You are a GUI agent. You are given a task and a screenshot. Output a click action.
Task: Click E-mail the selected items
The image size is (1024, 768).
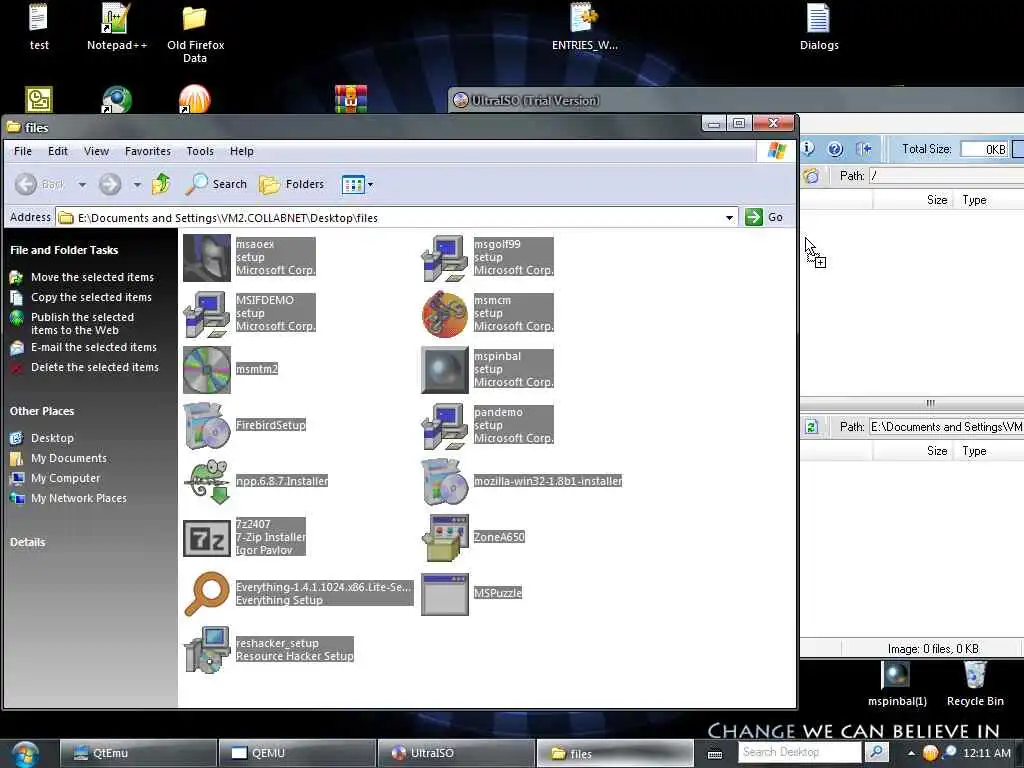point(94,347)
